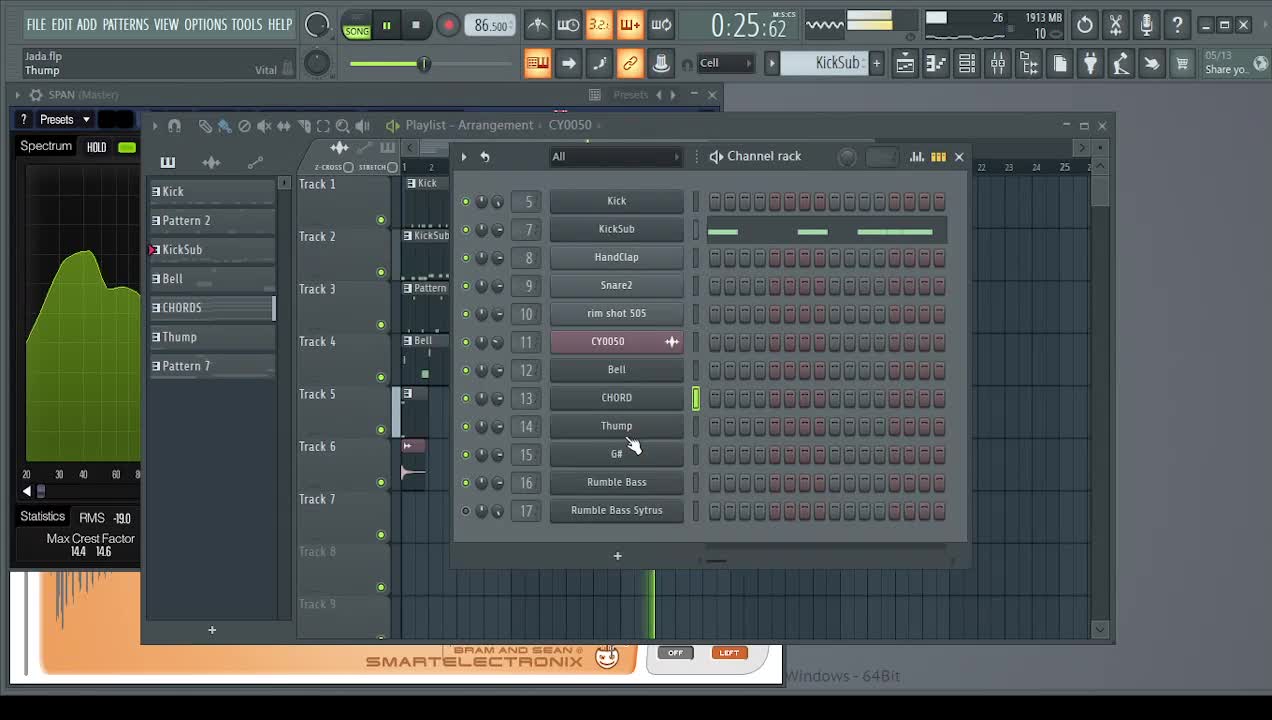Select the Kick pattern in picker
Viewport: 1272px width, 720px height.
[x=212, y=192]
